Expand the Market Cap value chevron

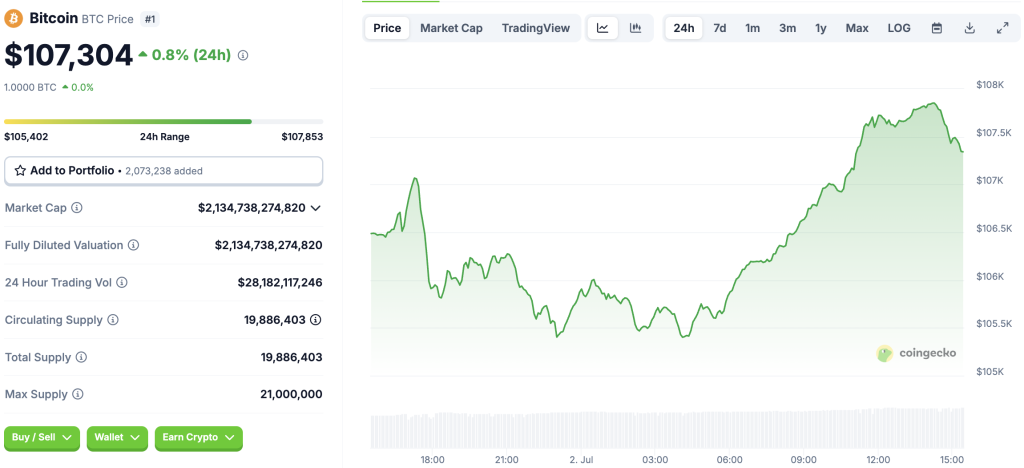pos(315,208)
